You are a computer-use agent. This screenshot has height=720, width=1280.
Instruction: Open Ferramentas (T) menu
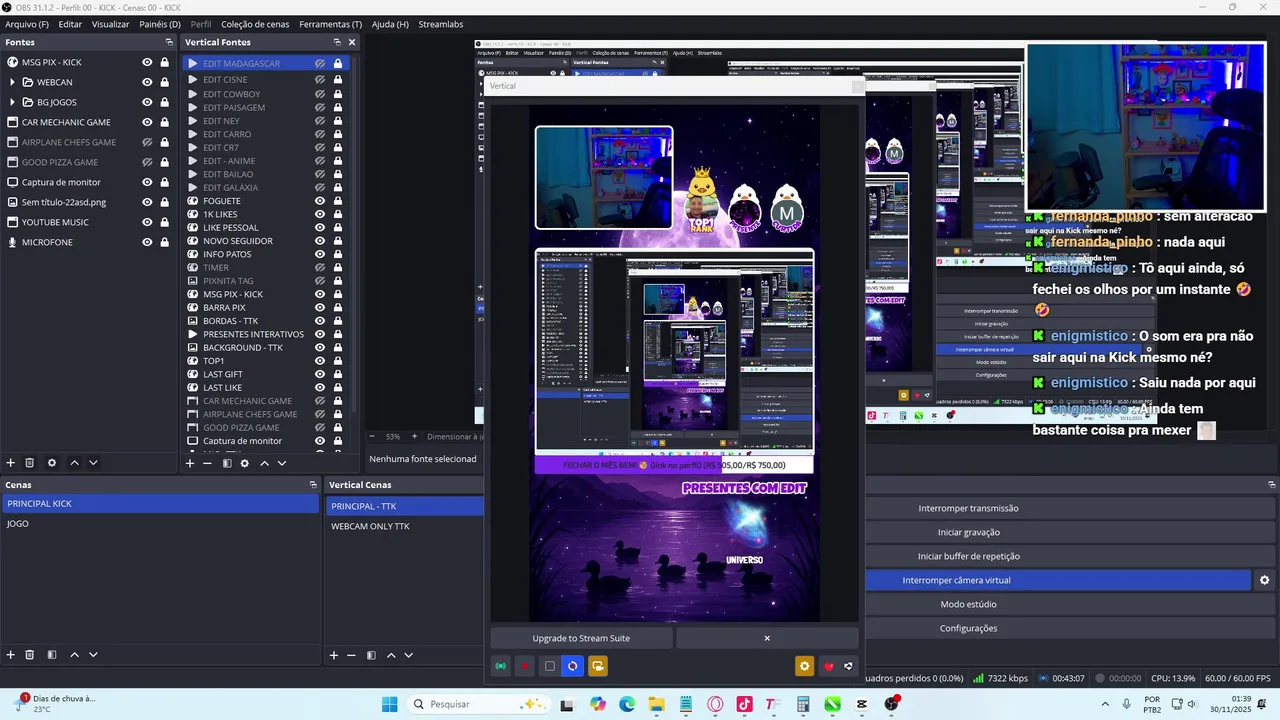click(x=331, y=24)
